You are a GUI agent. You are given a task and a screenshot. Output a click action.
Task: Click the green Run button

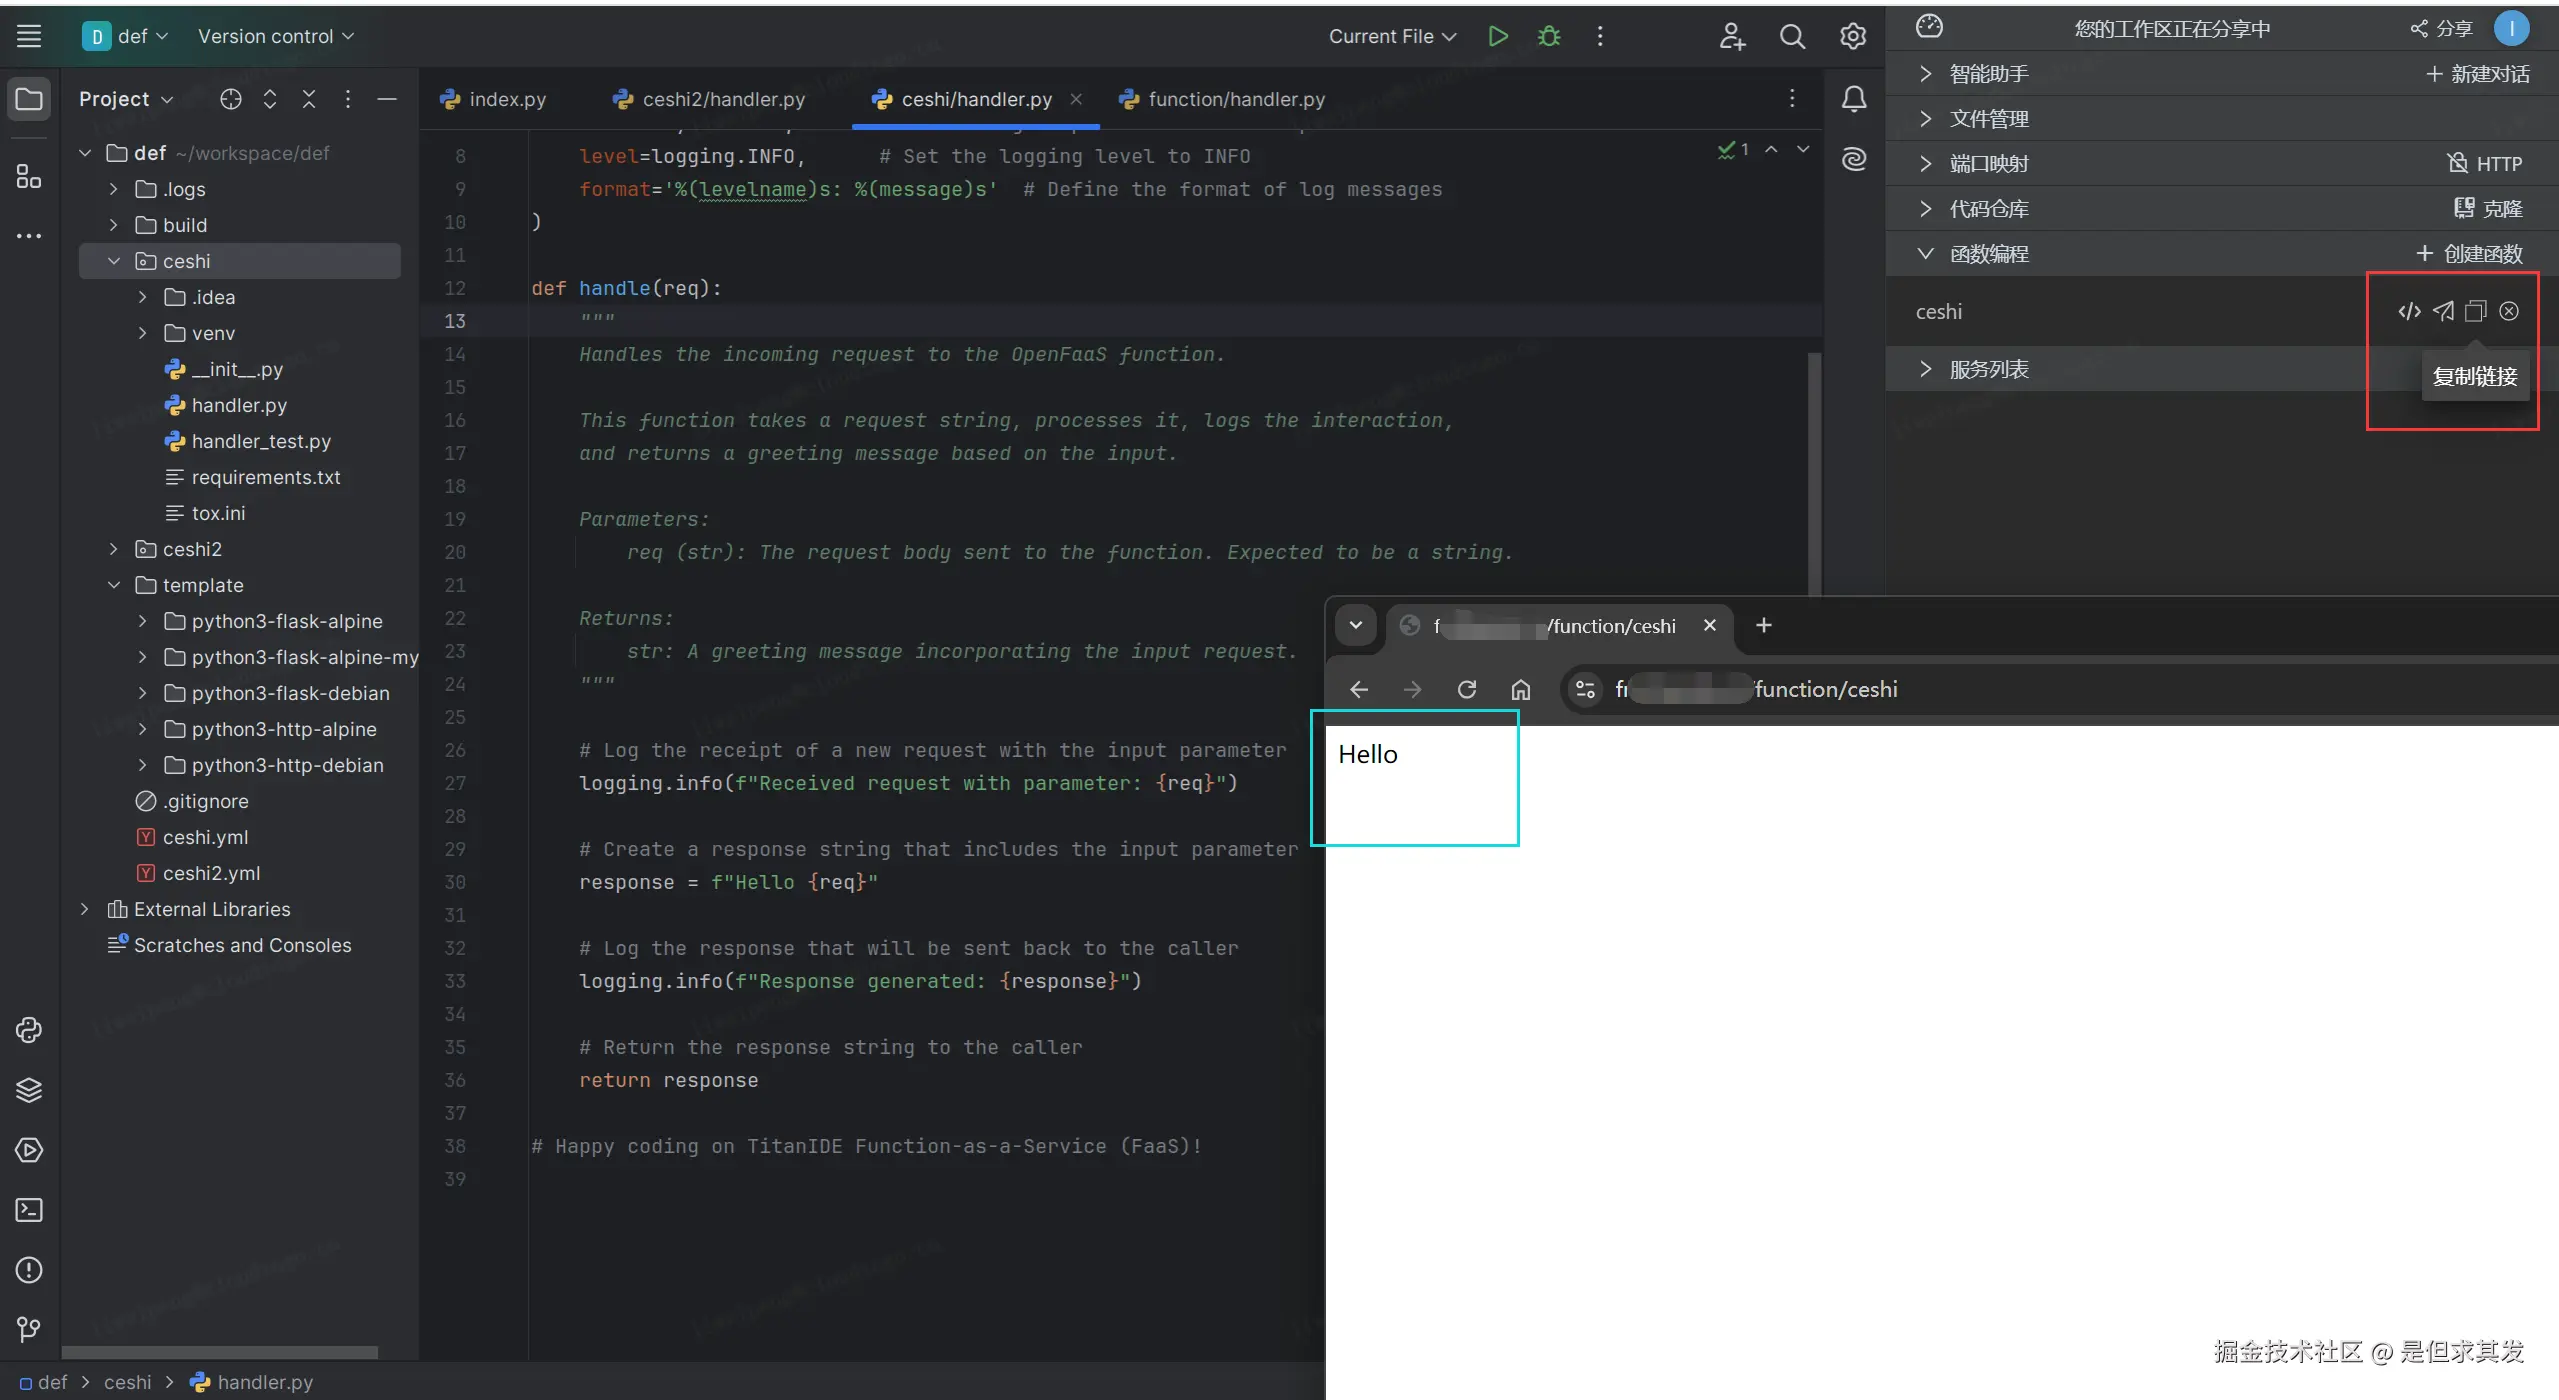coord(1497,36)
